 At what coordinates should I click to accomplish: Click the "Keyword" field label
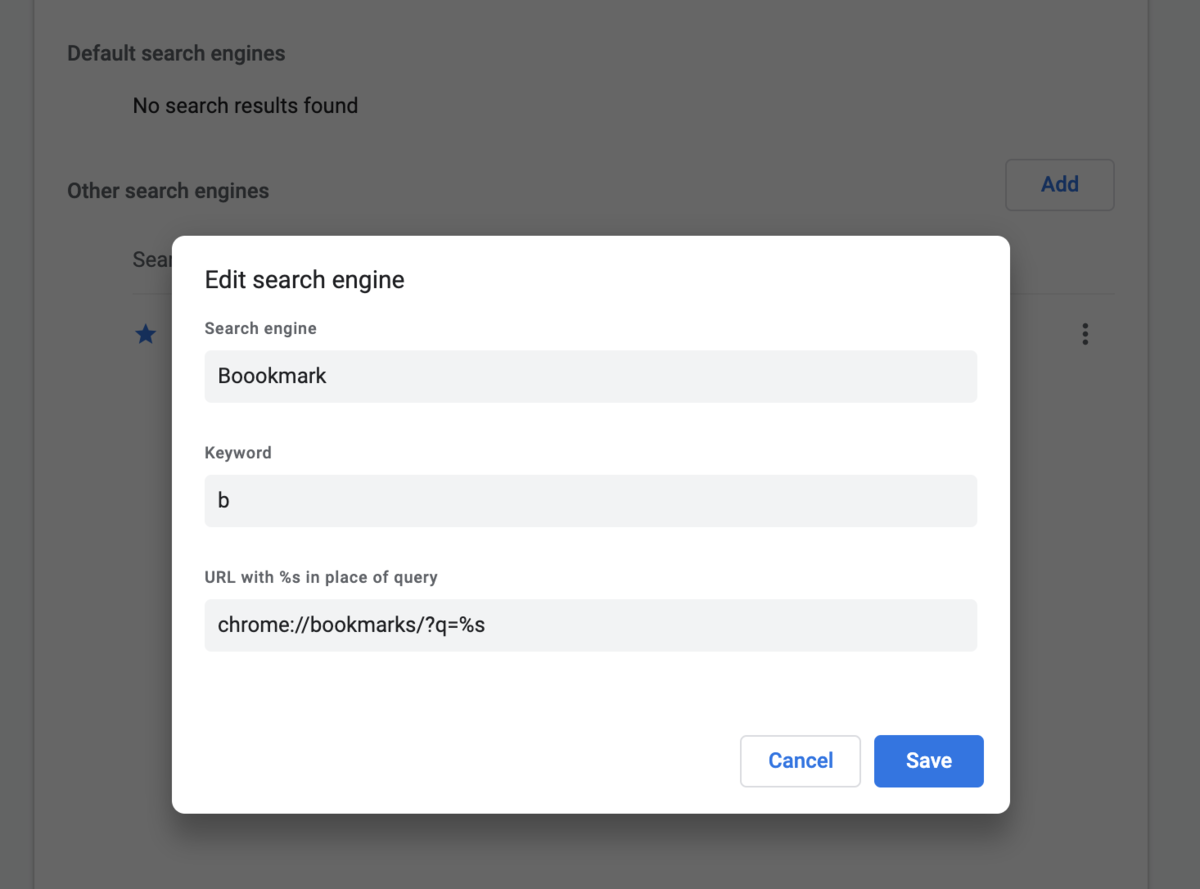[x=238, y=453]
